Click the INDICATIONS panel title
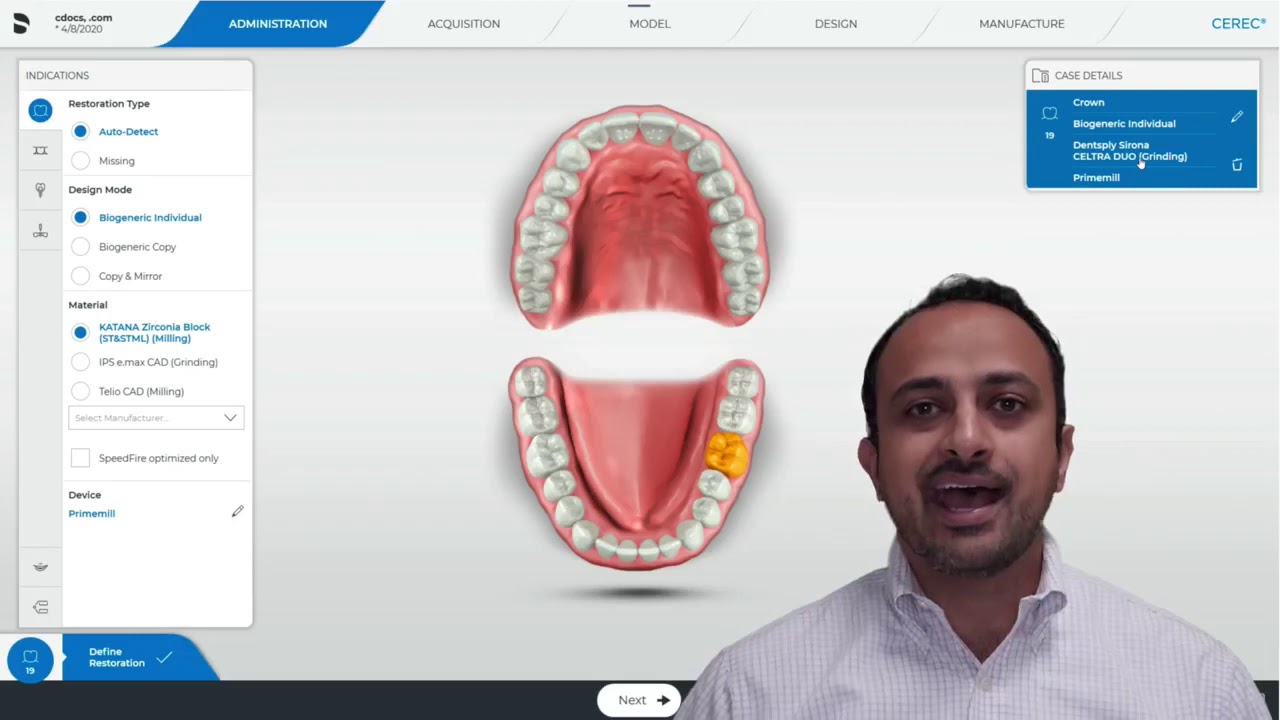Viewport: 1280px width, 720px height. [57, 75]
